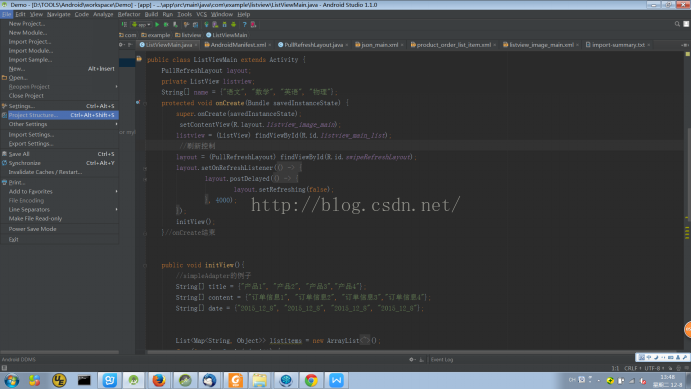Switch to product_order_list_item.xml tab
Viewport: 692px width, 389px height.
[x=453, y=45]
